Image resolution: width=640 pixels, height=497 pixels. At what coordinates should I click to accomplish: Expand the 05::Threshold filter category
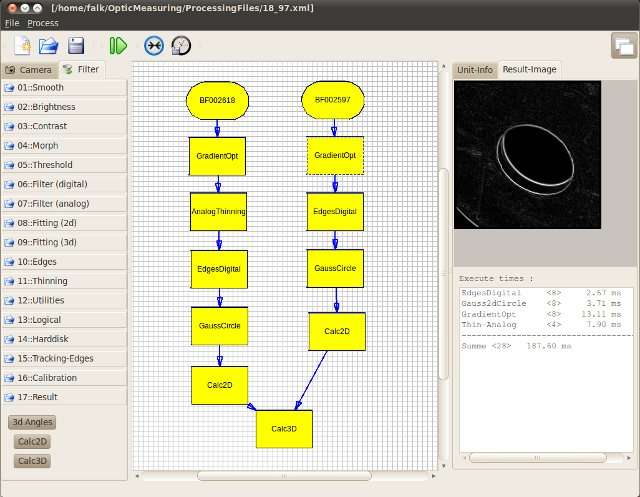tap(64, 165)
